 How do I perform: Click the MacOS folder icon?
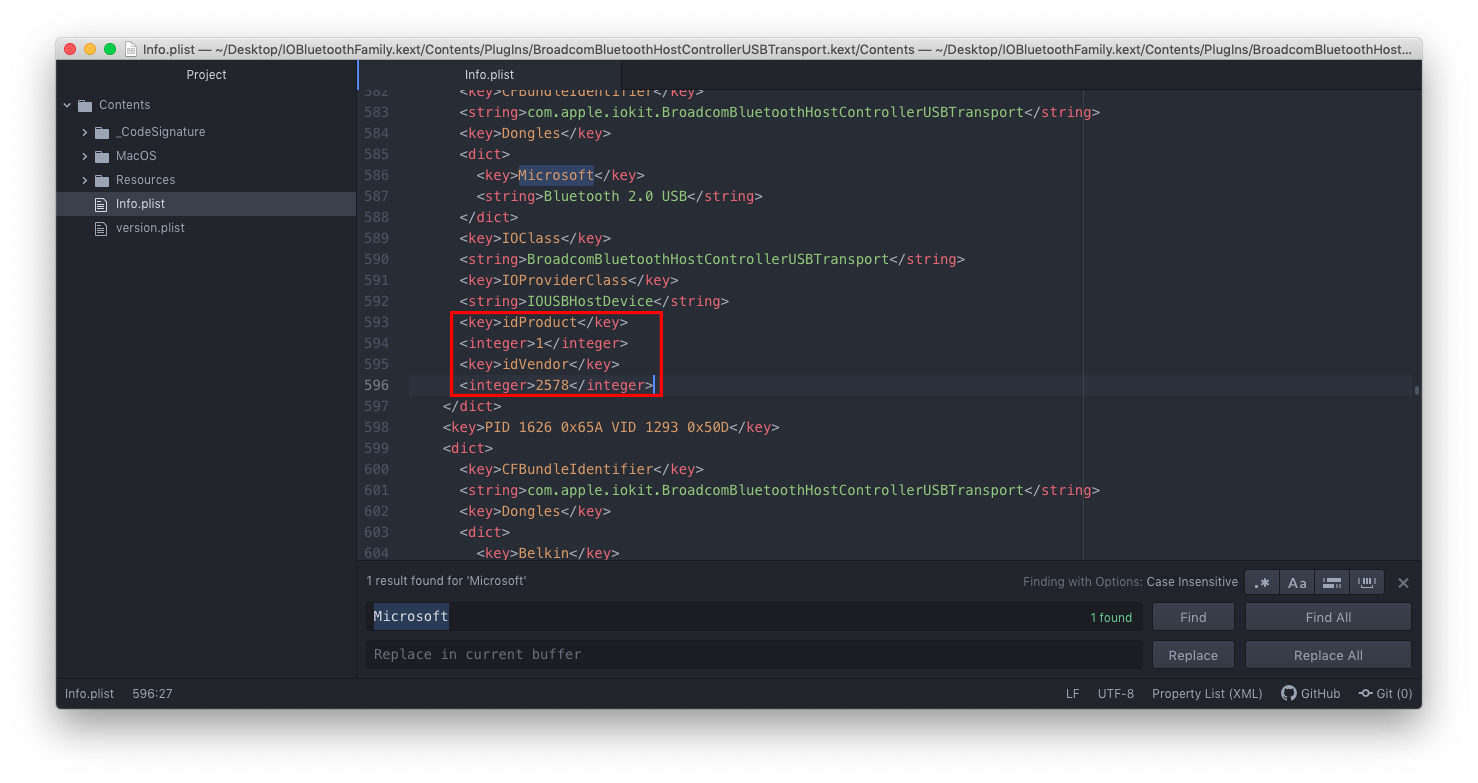(102, 156)
